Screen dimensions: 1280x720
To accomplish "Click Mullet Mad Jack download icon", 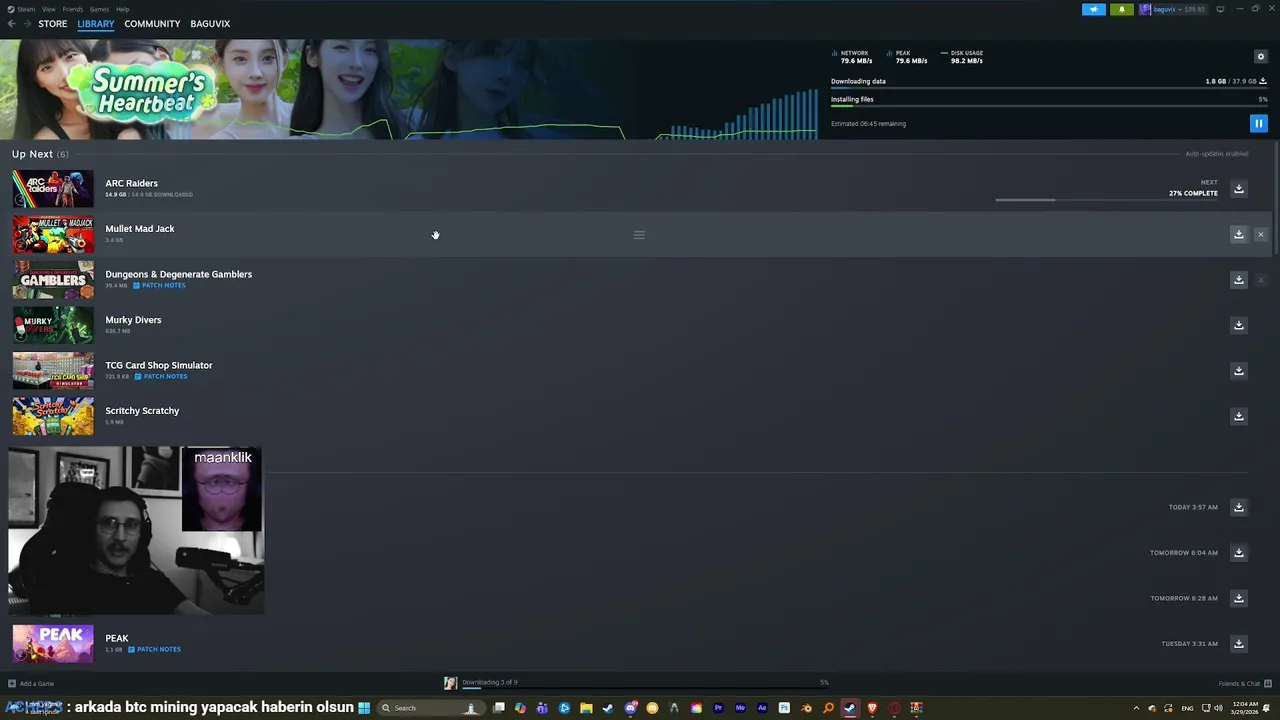I will pos(1238,234).
